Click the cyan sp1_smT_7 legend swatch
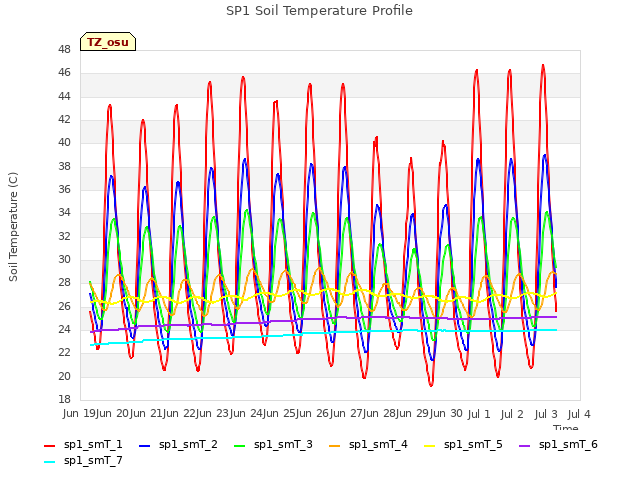640x480 pixels. 49,462
